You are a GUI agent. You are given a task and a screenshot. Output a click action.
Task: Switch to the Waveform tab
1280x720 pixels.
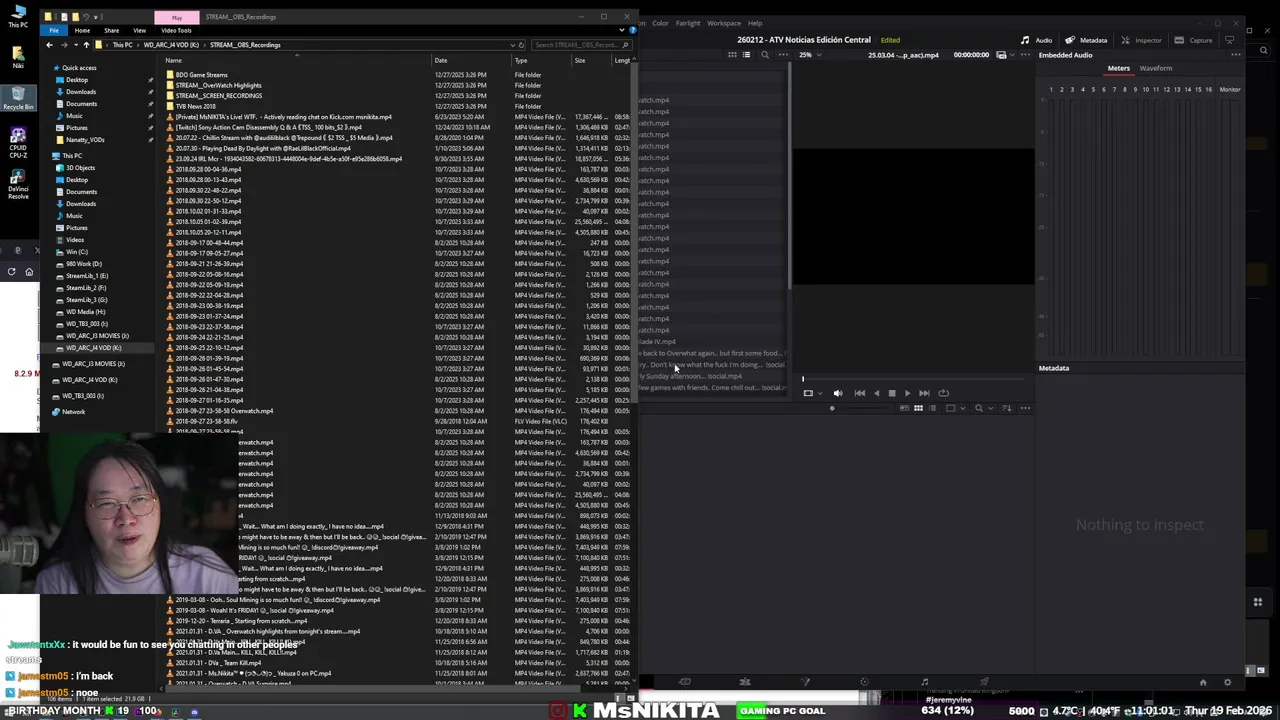pyautogui.click(x=1155, y=68)
